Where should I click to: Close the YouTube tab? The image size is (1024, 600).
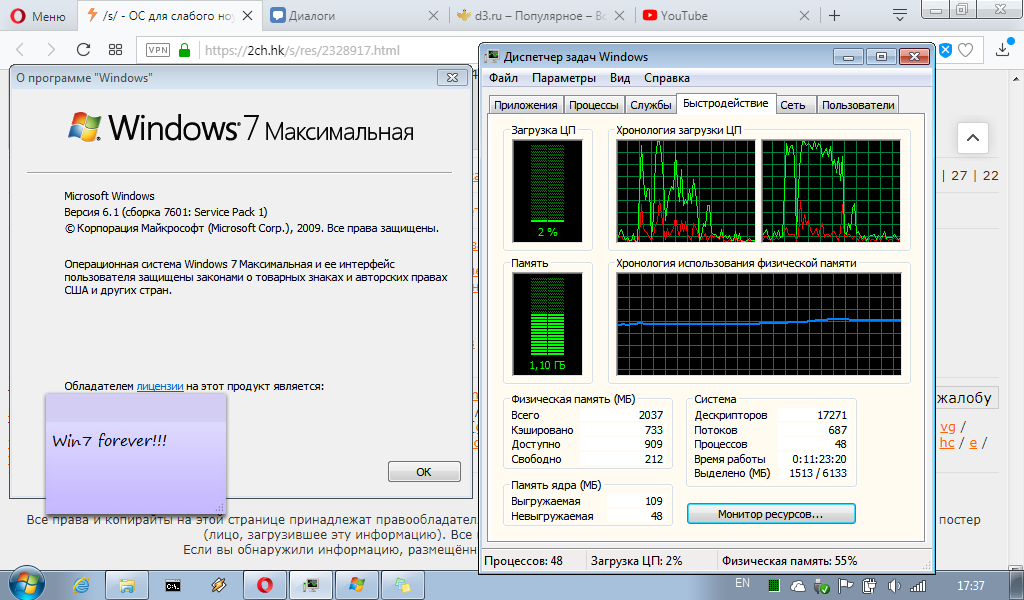tap(805, 16)
